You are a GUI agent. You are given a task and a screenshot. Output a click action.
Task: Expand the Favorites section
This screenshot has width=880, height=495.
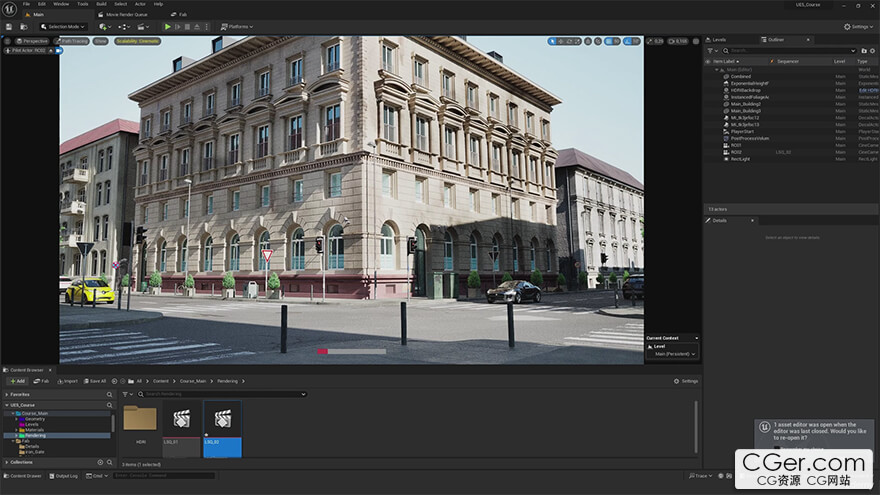(x=7, y=395)
